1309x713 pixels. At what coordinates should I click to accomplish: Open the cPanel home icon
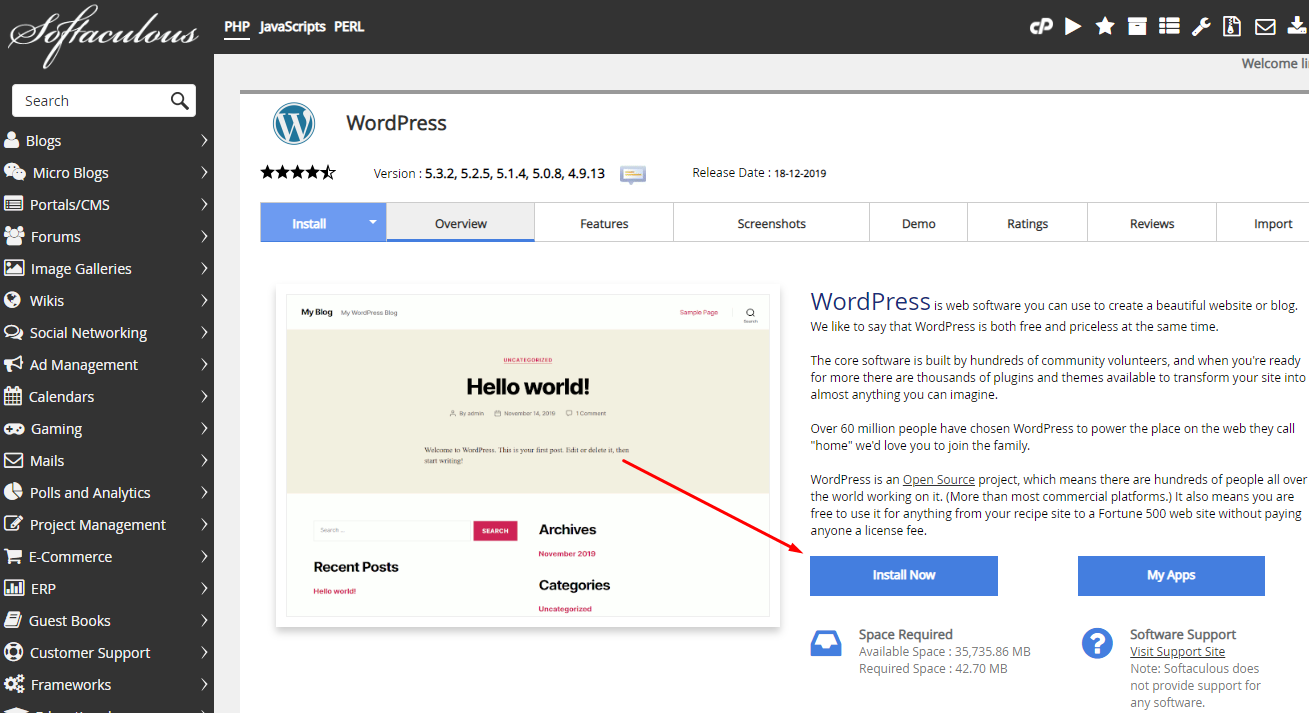point(1041,27)
